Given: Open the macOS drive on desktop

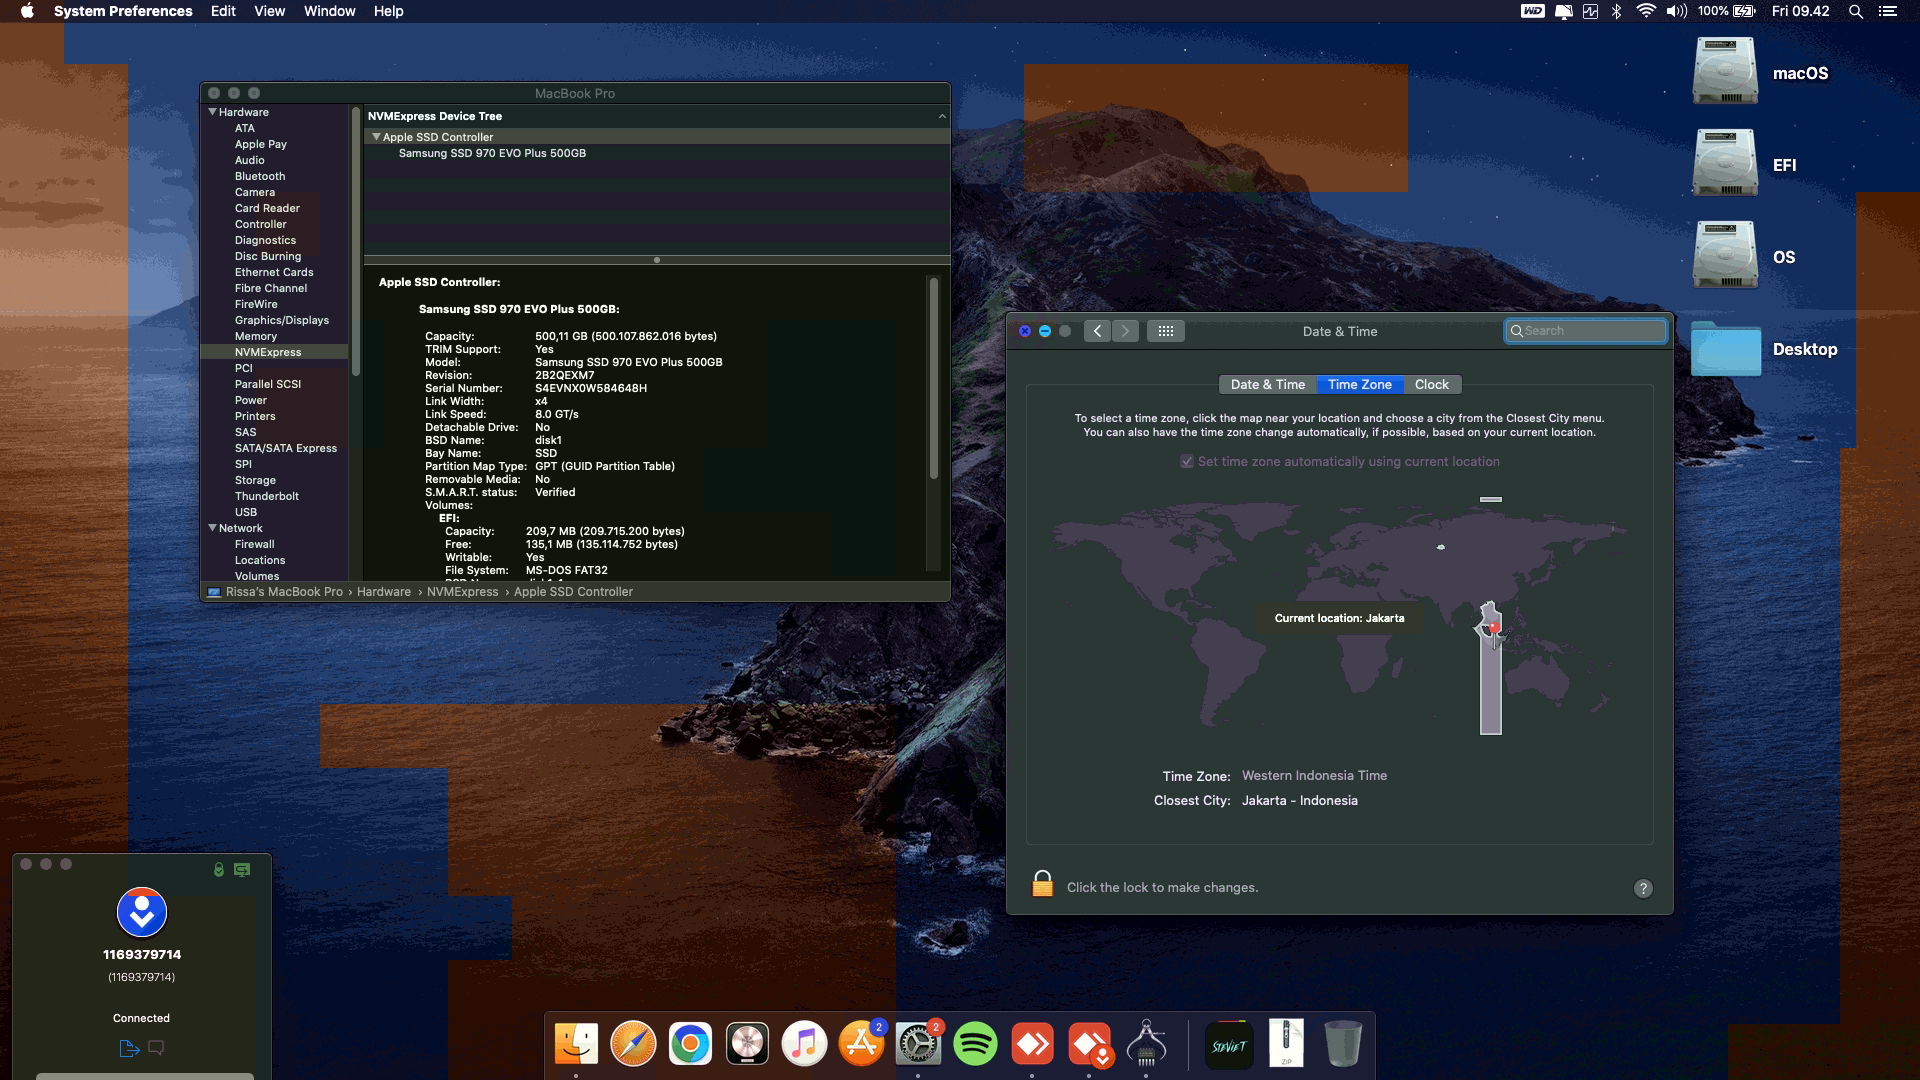Looking at the screenshot, I should (x=1725, y=71).
